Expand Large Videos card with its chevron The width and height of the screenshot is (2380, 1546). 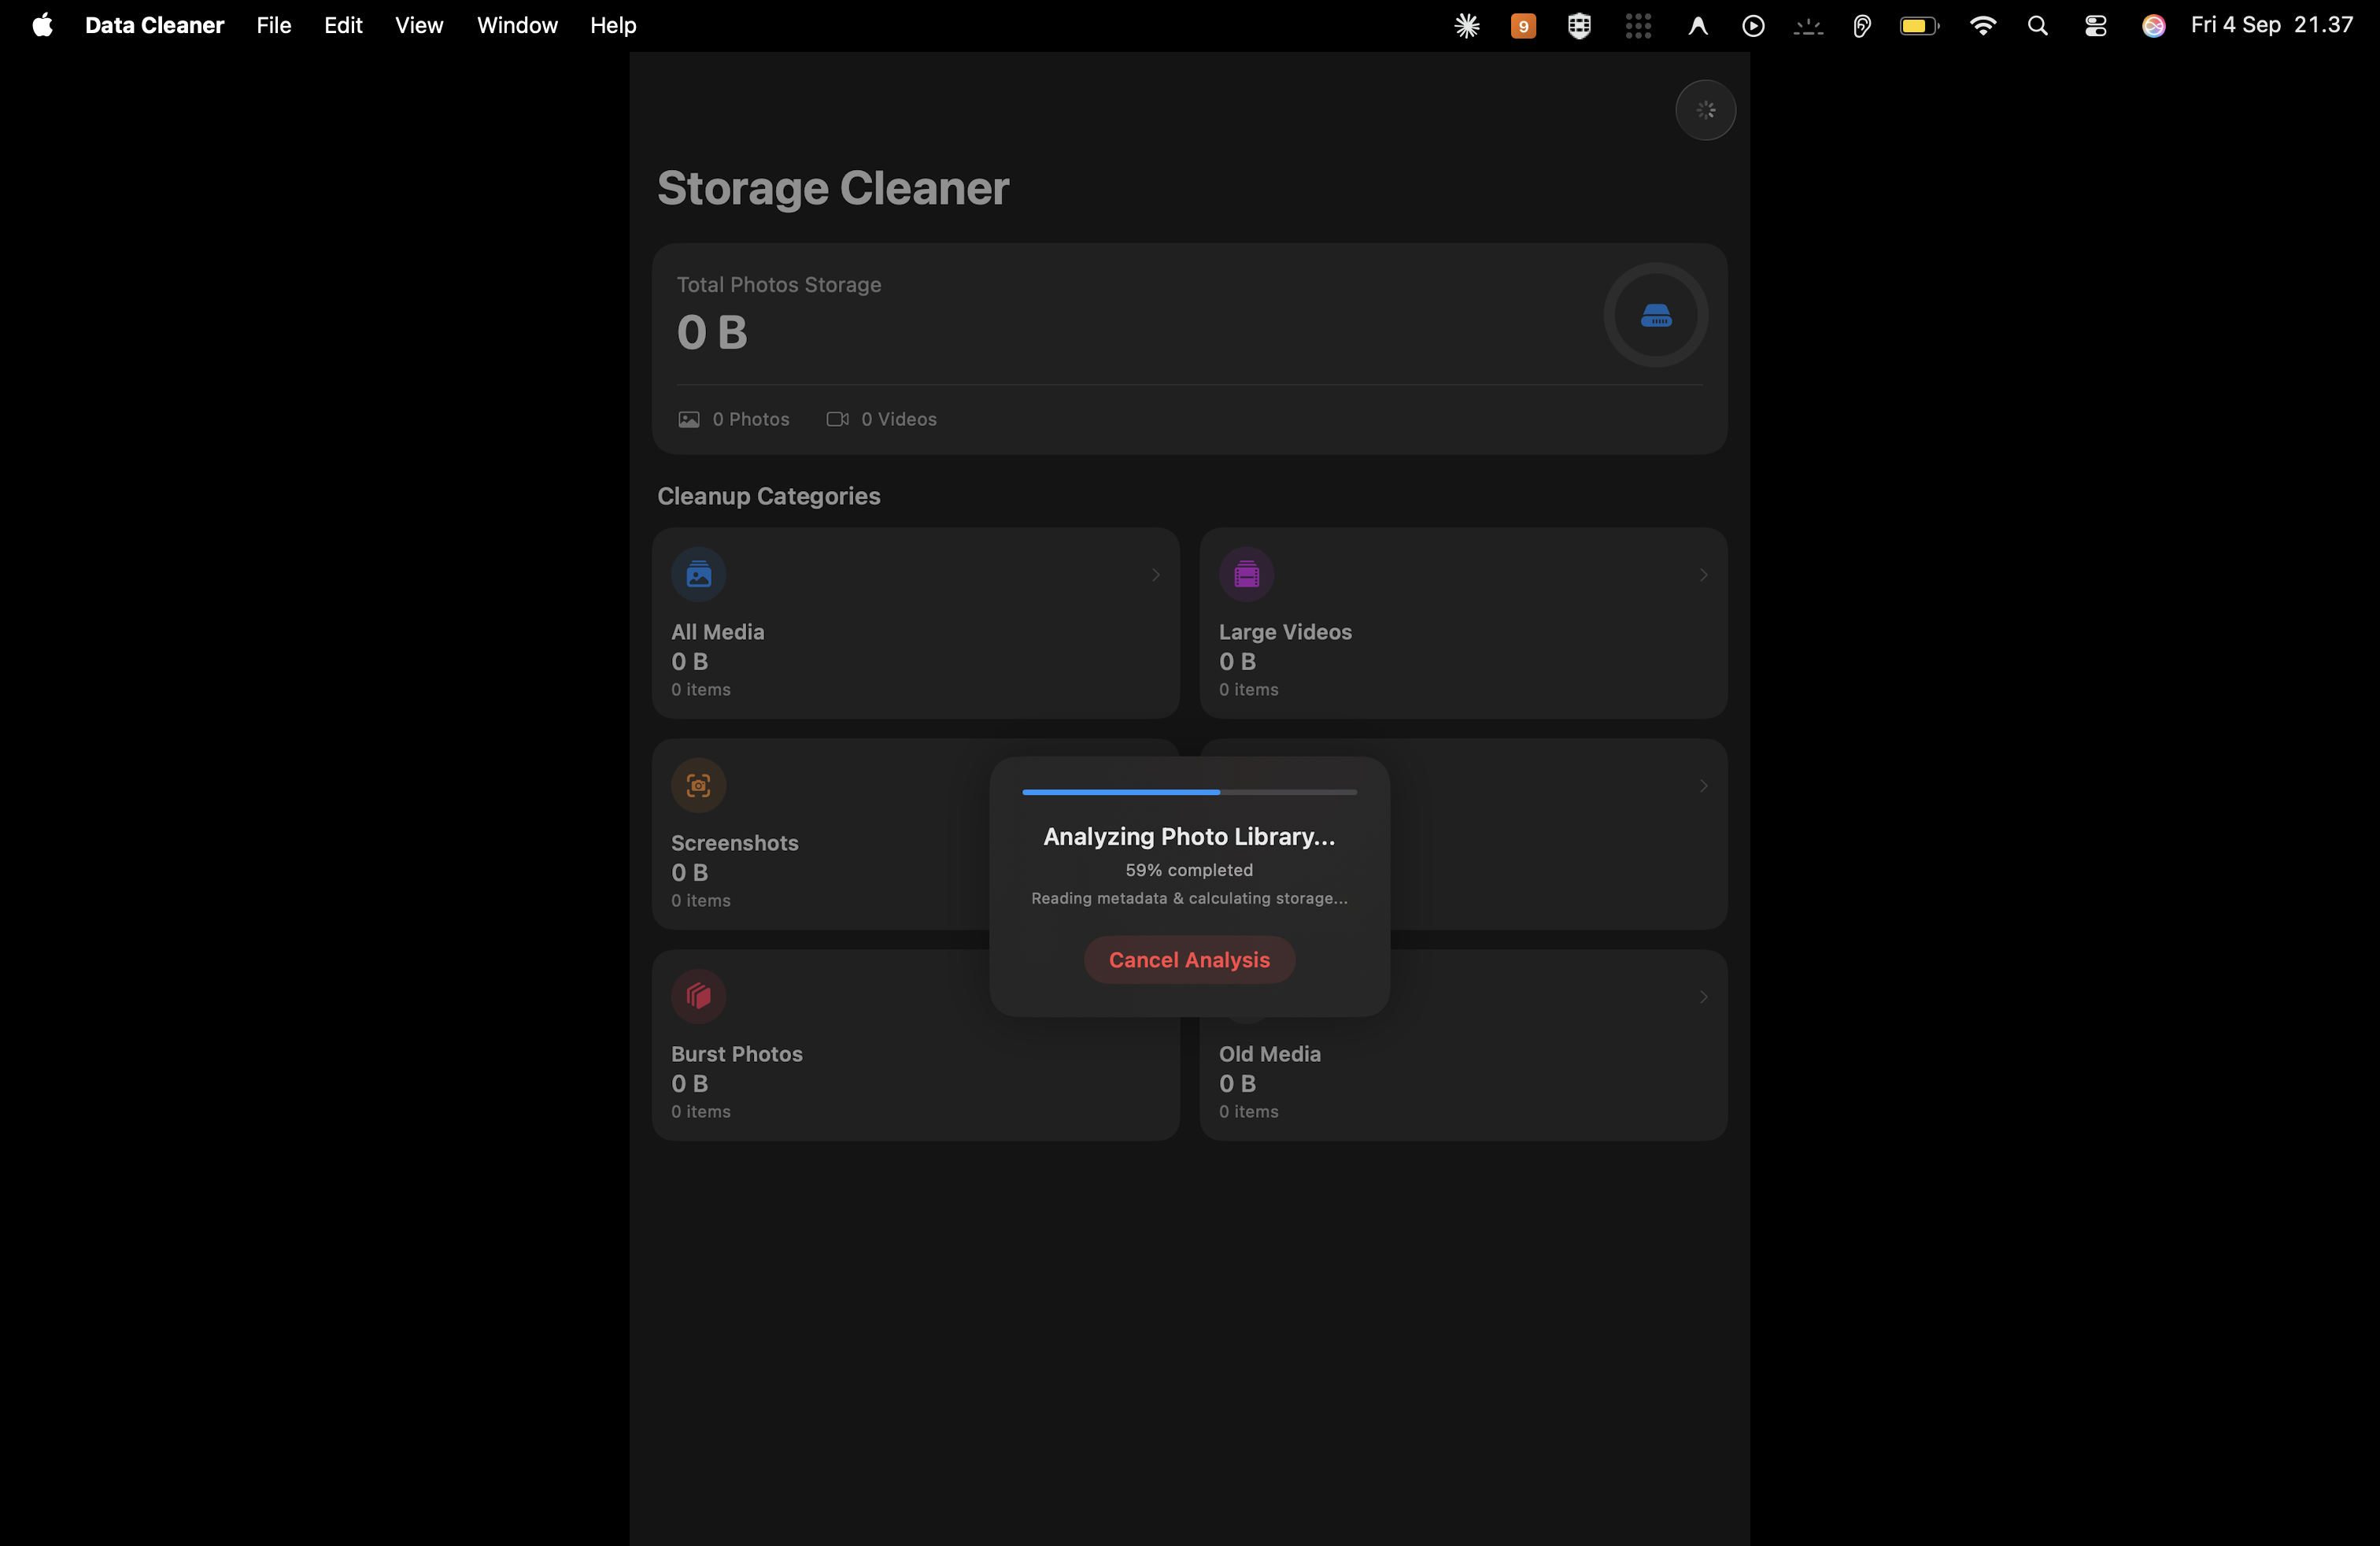(x=1703, y=575)
